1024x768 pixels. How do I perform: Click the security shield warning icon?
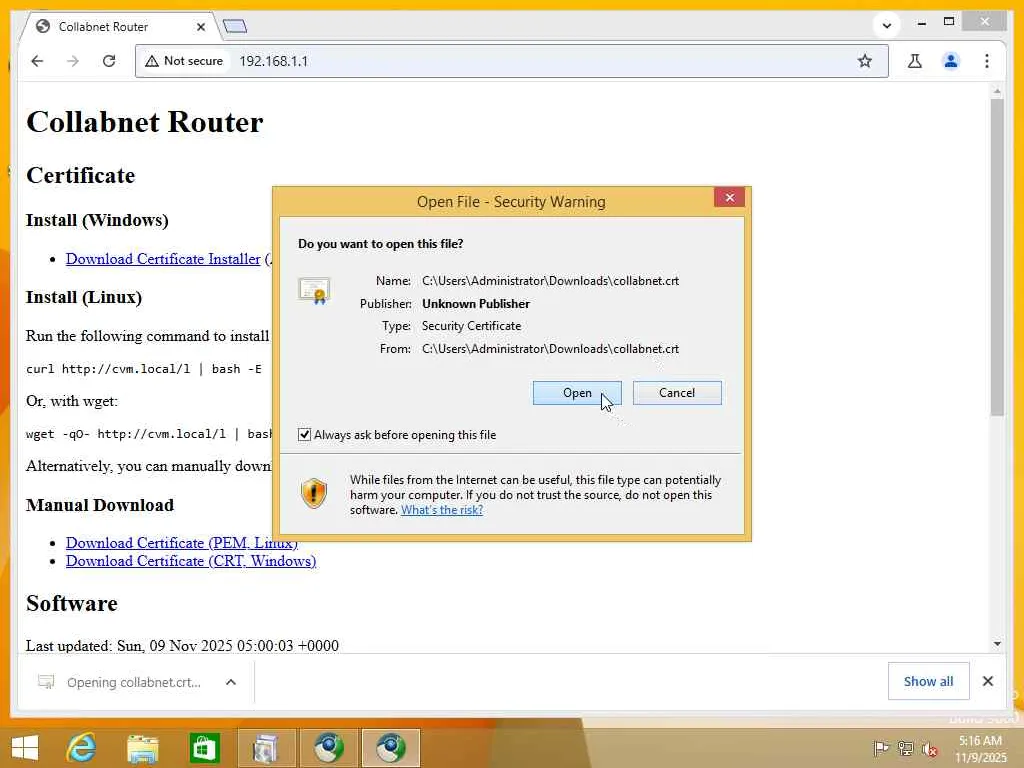pos(313,493)
